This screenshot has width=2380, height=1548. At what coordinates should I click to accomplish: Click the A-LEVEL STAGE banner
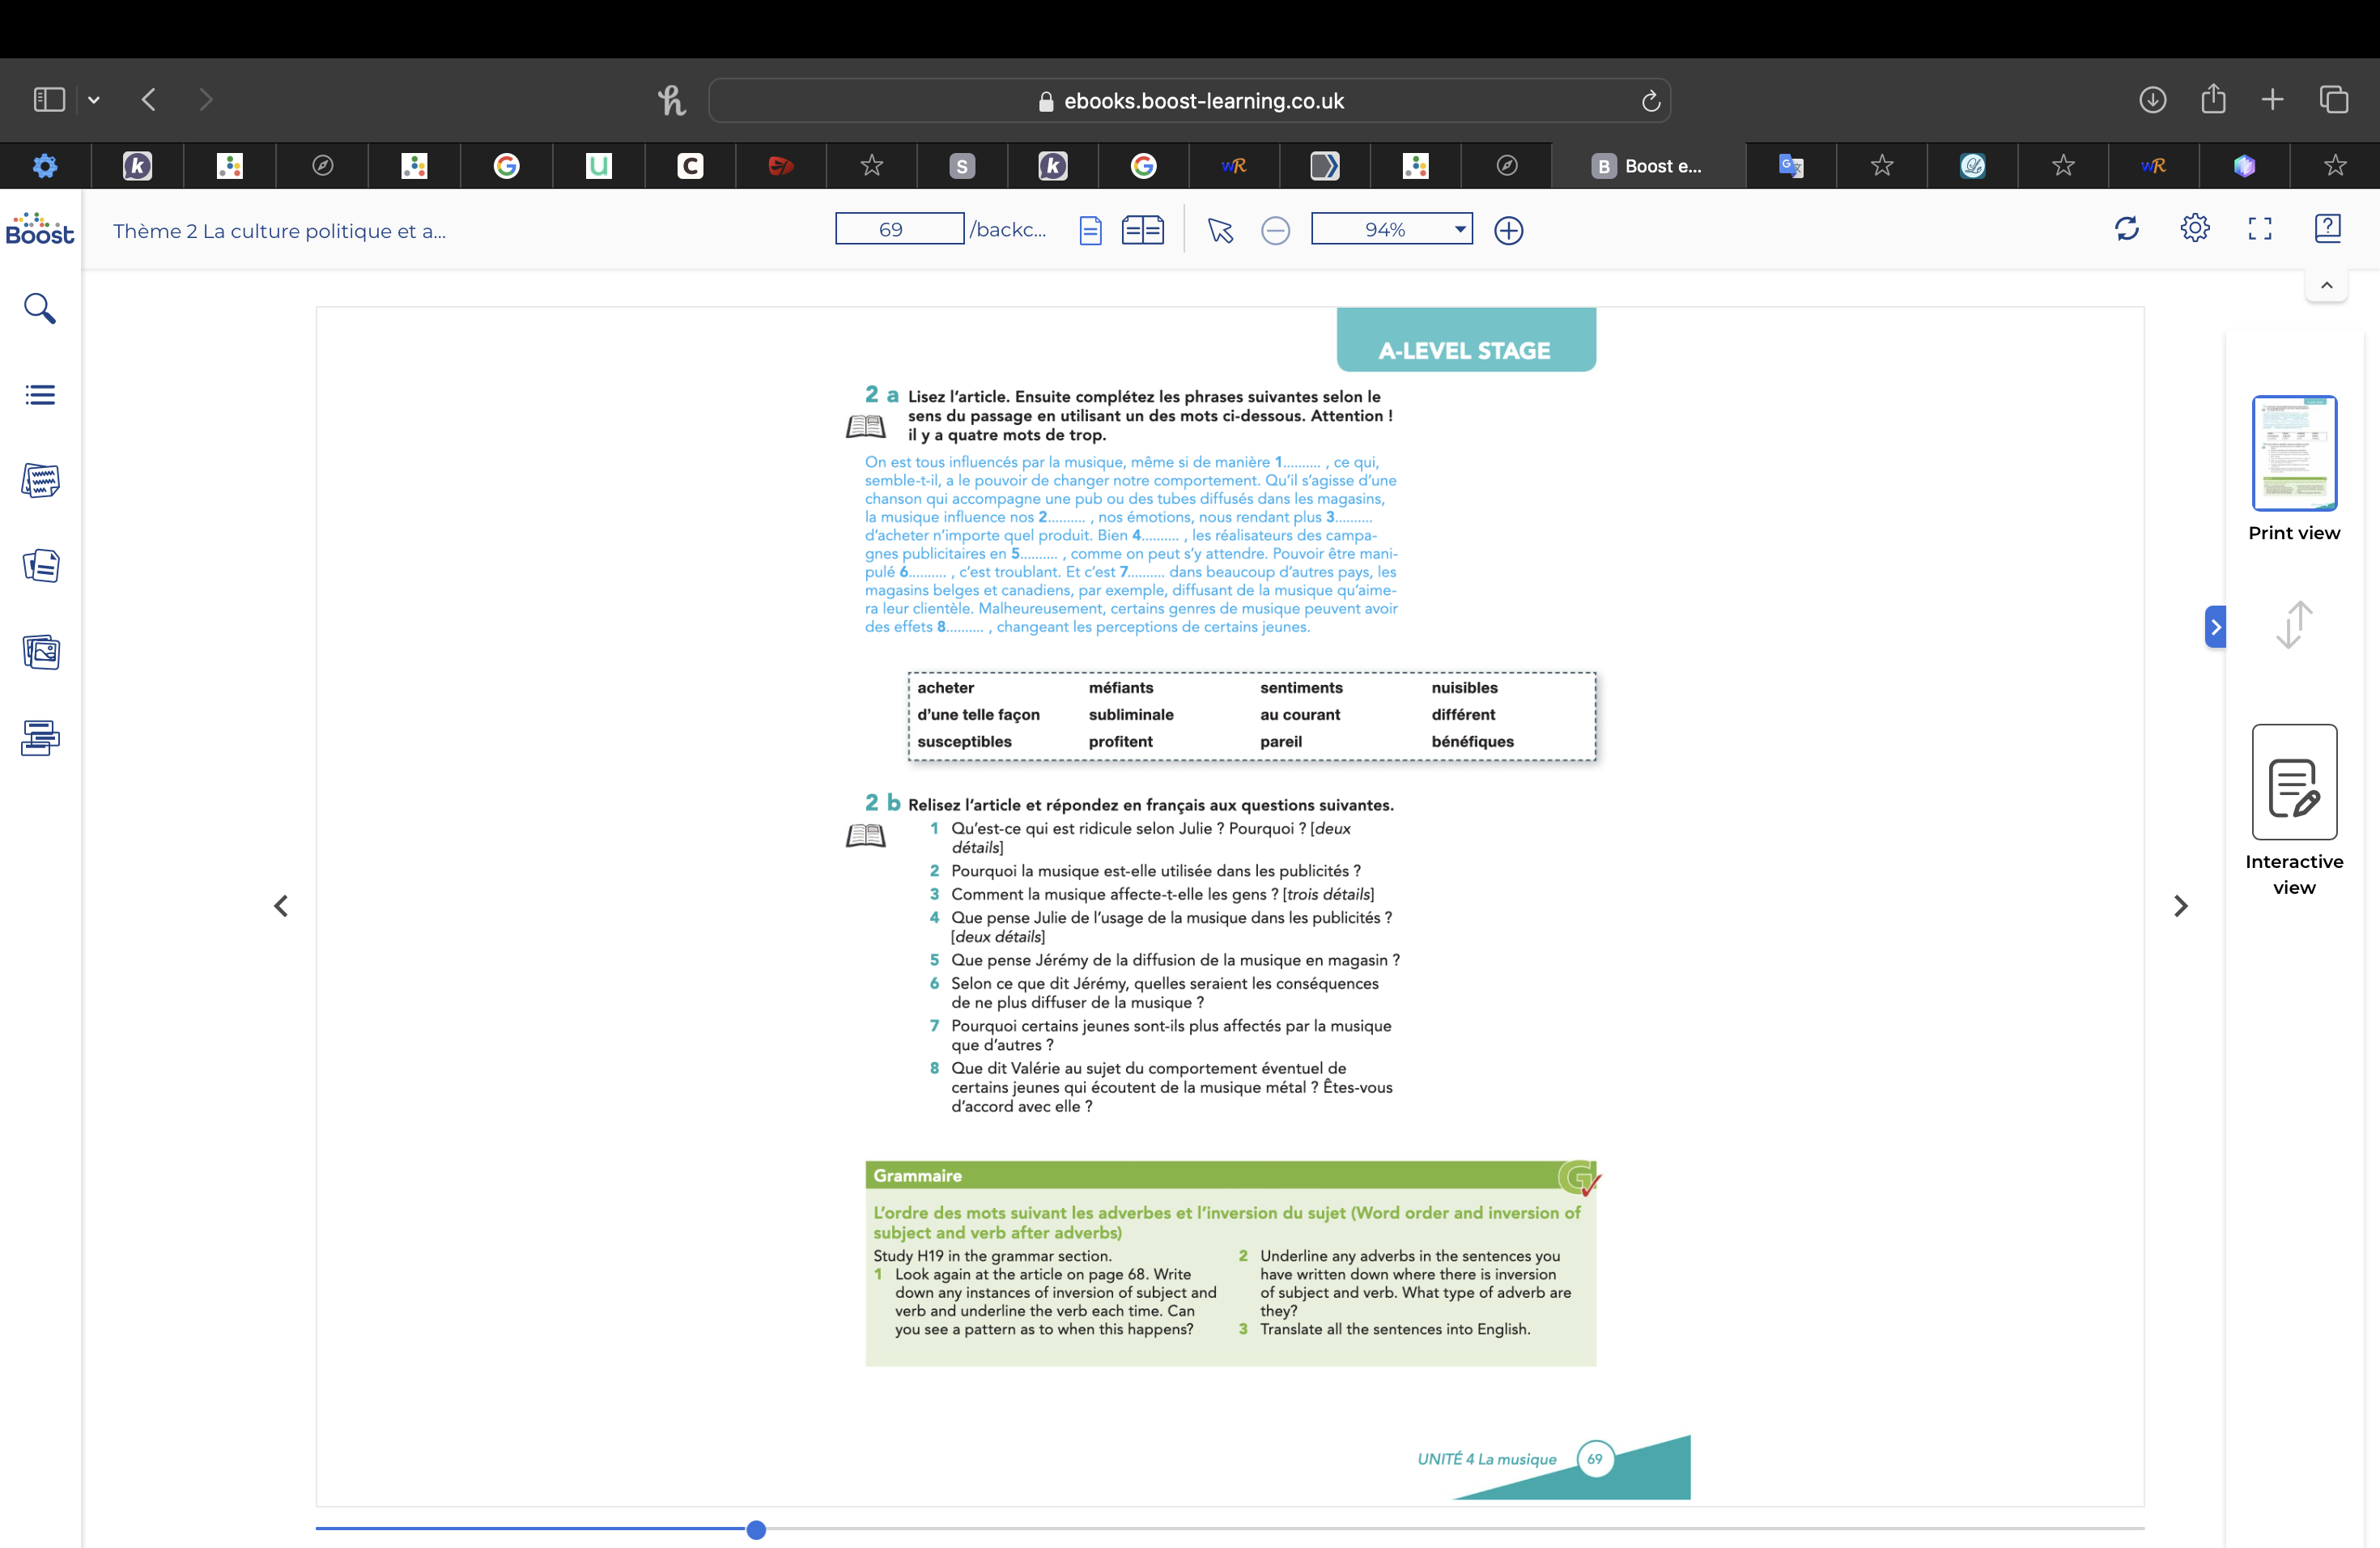pyautogui.click(x=1465, y=341)
